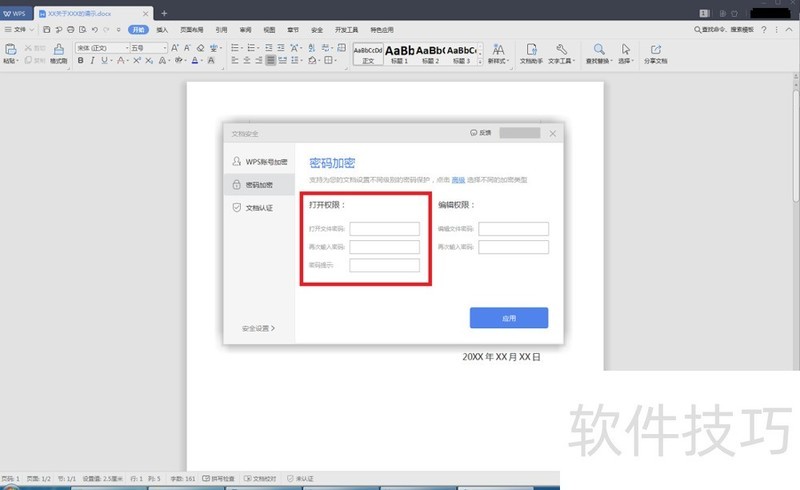Click the 密码提示 (password hint) field
The height and width of the screenshot is (490, 800).
pos(385,265)
